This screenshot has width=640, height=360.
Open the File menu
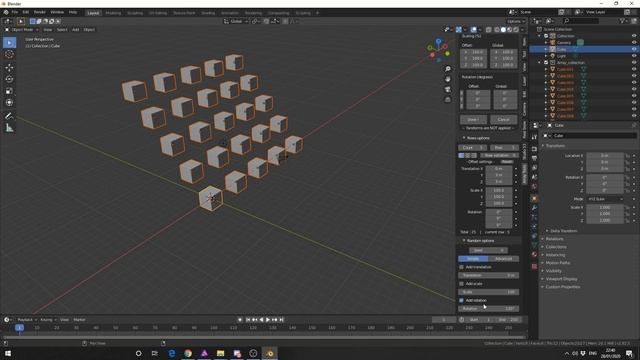pos(15,12)
